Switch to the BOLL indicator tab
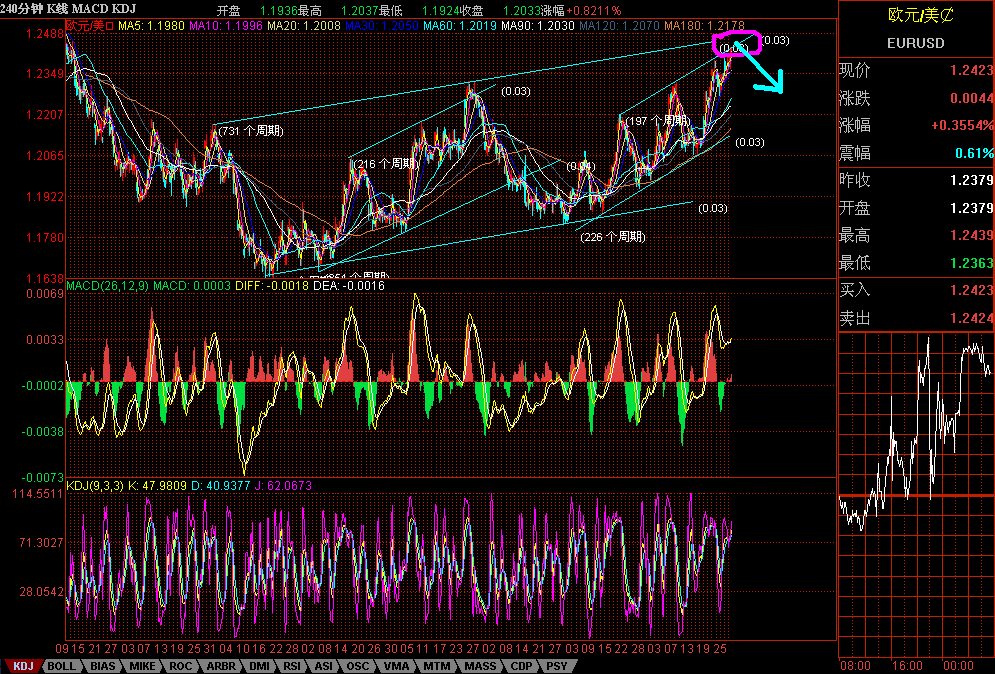The image size is (995, 674). pos(62,666)
